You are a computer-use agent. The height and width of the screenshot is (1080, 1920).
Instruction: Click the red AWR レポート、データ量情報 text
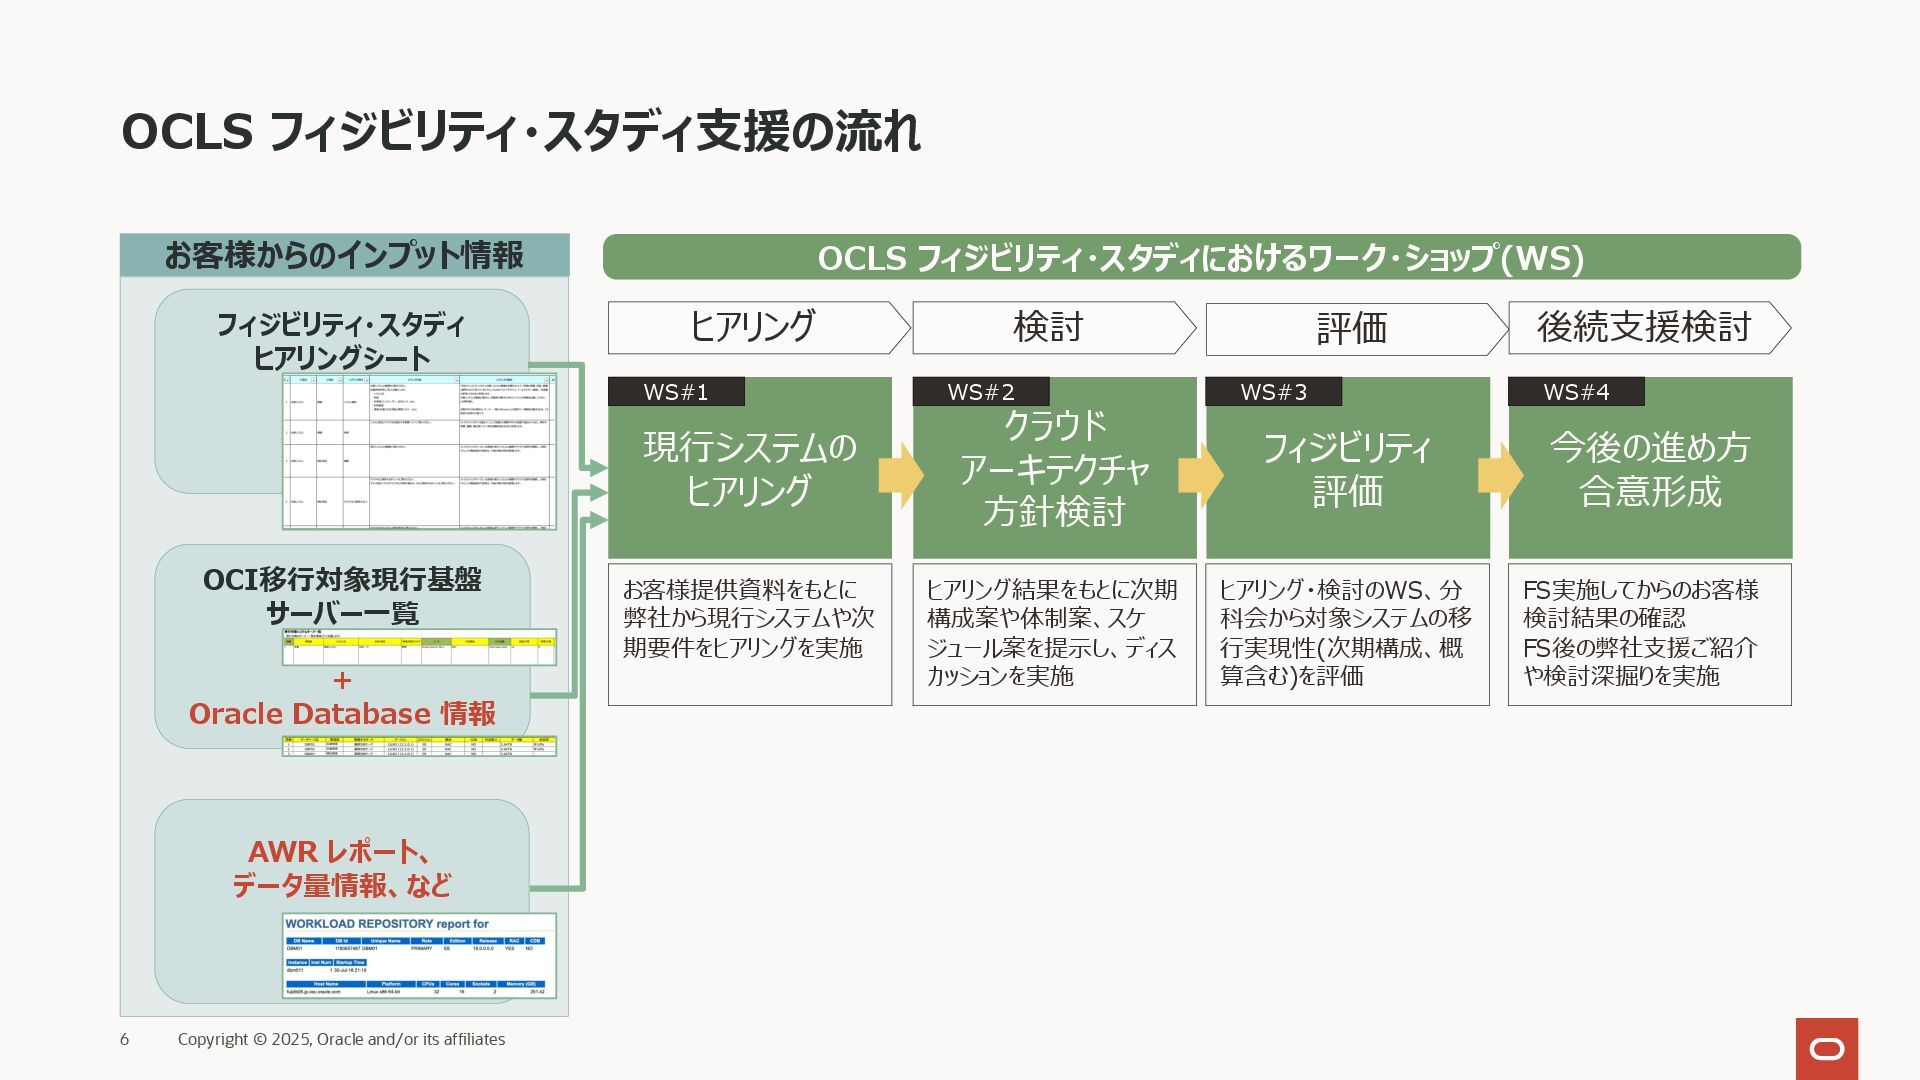[x=342, y=868]
